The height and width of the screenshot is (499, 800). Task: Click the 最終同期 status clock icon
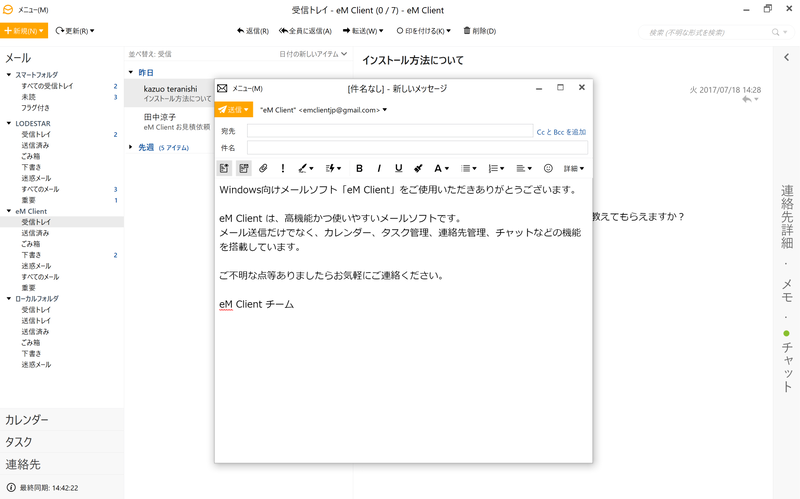pyautogui.click(x=11, y=488)
